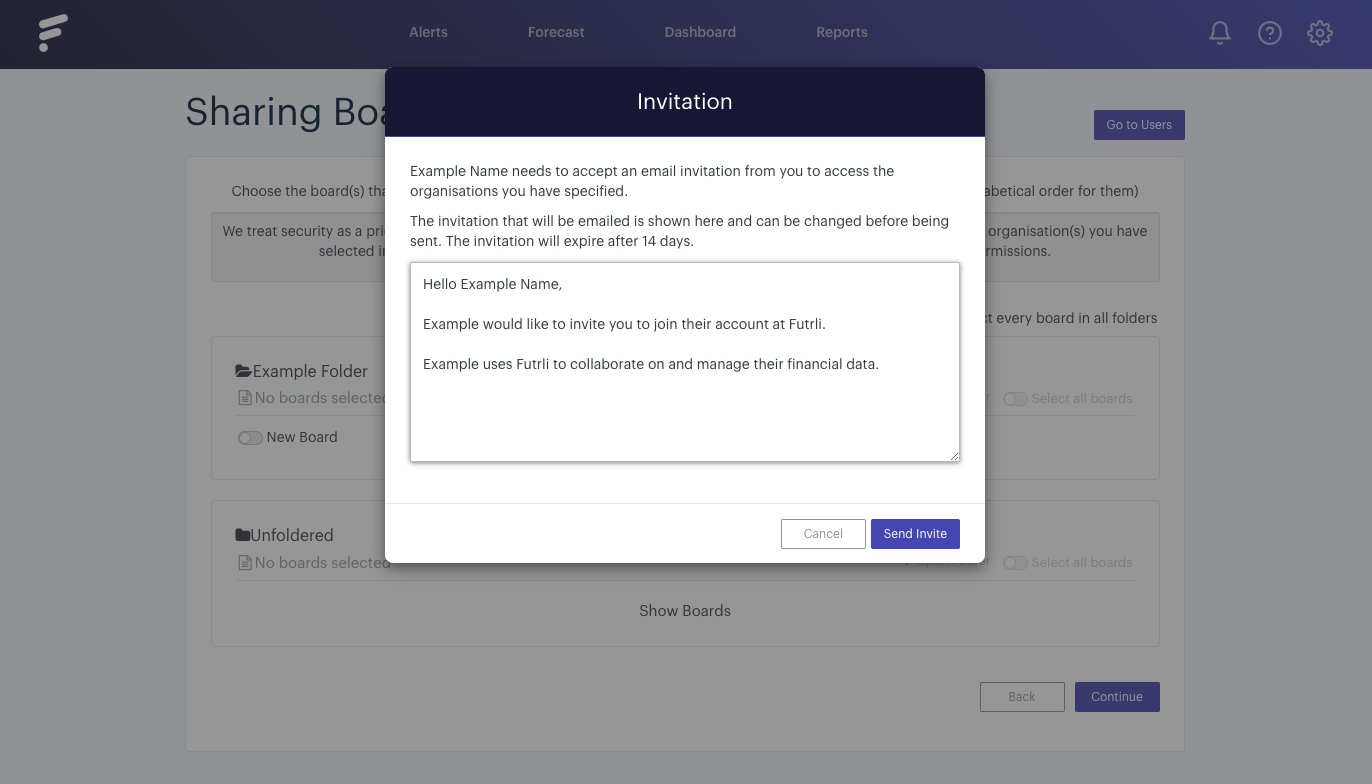Open the Dashboard menu item
The width and height of the screenshot is (1372, 784).
pos(700,32)
